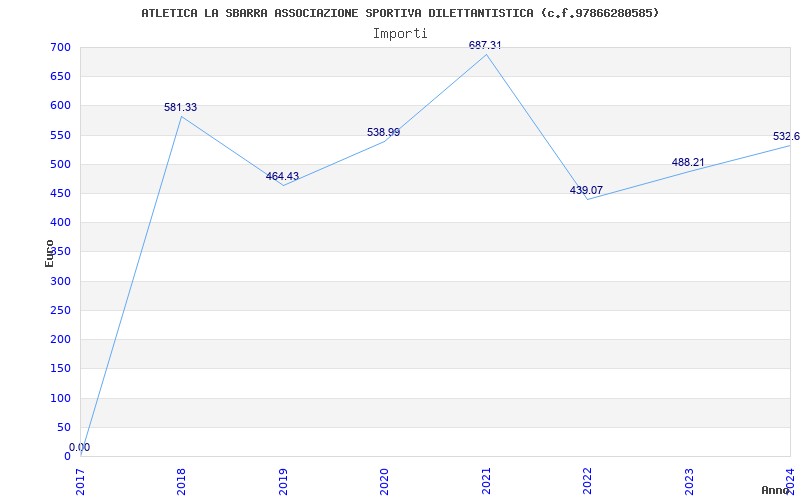
Task: Select the 2023 x-axis label
Action: coord(689,482)
